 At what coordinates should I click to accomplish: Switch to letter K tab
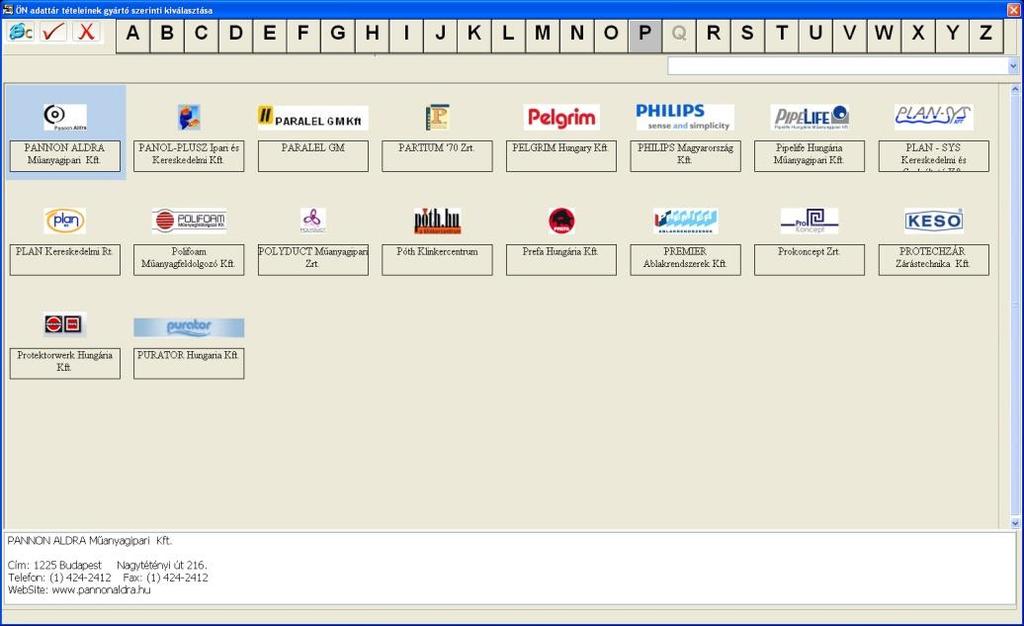tap(475, 33)
